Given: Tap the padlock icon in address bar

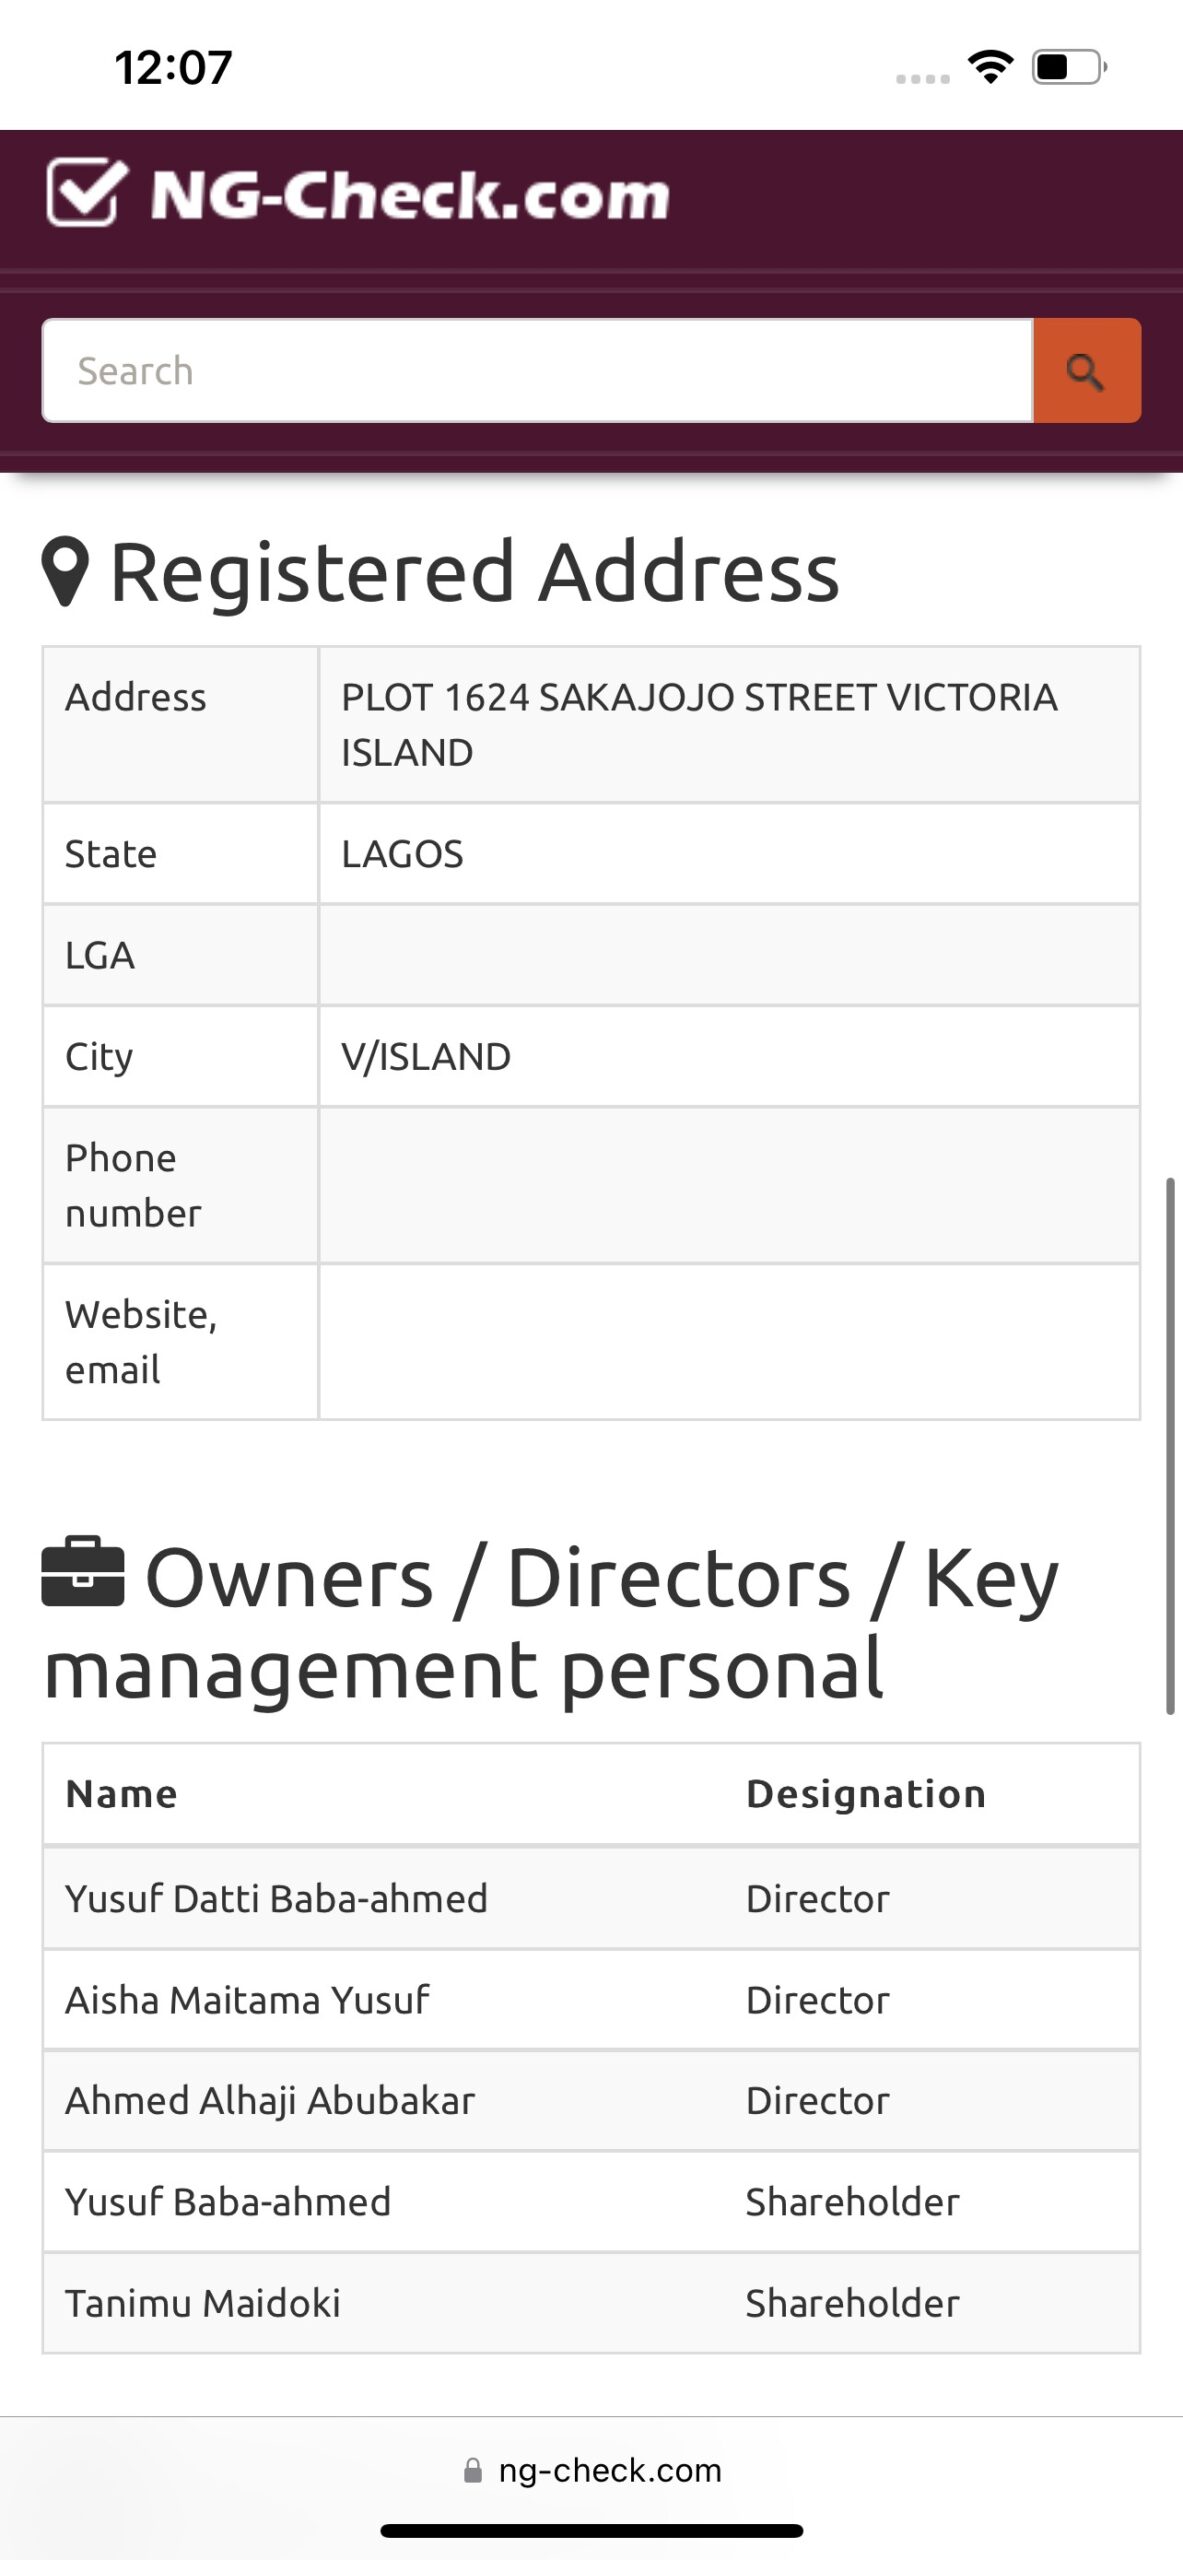Looking at the screenshot, I should click(x=473, y=2470).
